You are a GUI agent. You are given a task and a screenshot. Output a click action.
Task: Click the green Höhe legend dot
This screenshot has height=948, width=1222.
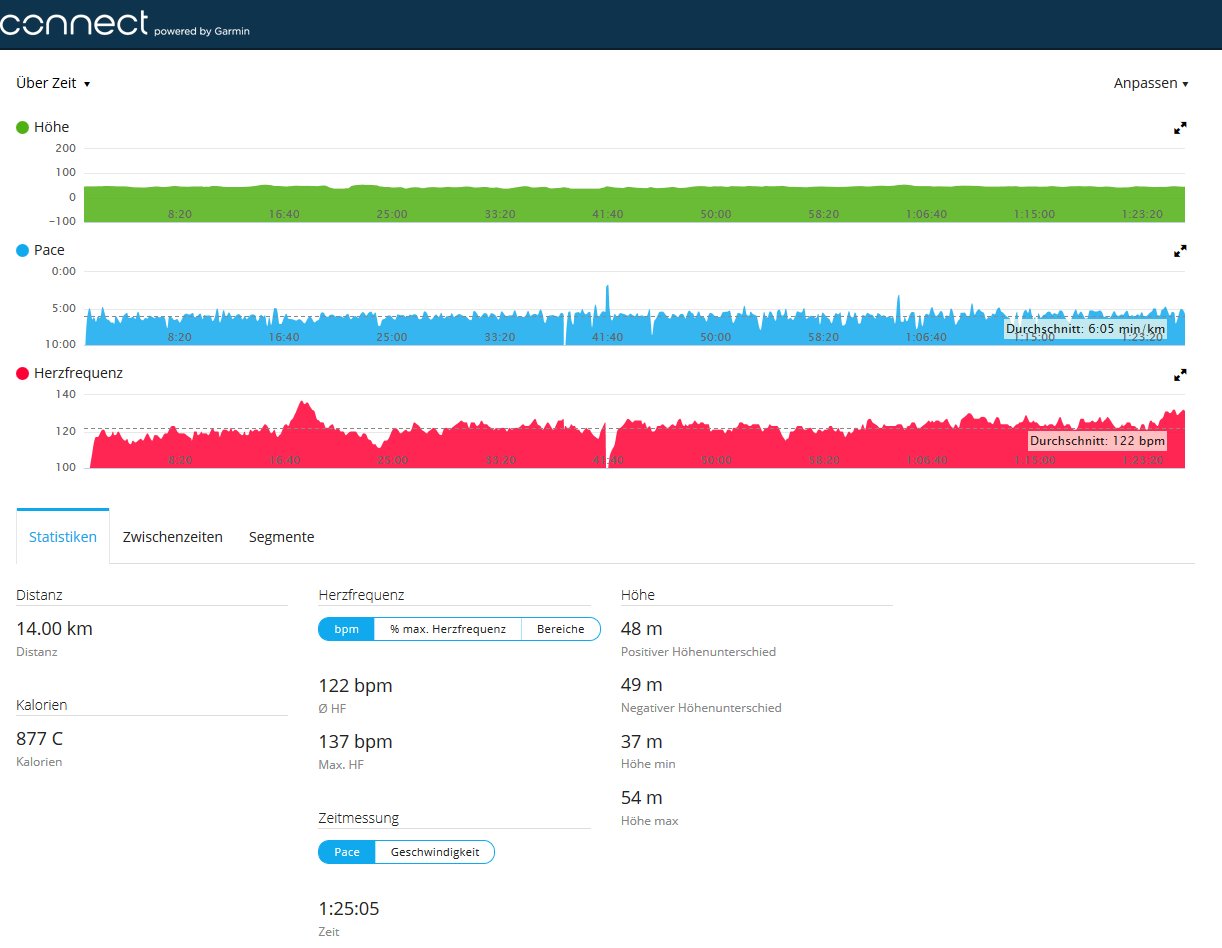point(23,128)
